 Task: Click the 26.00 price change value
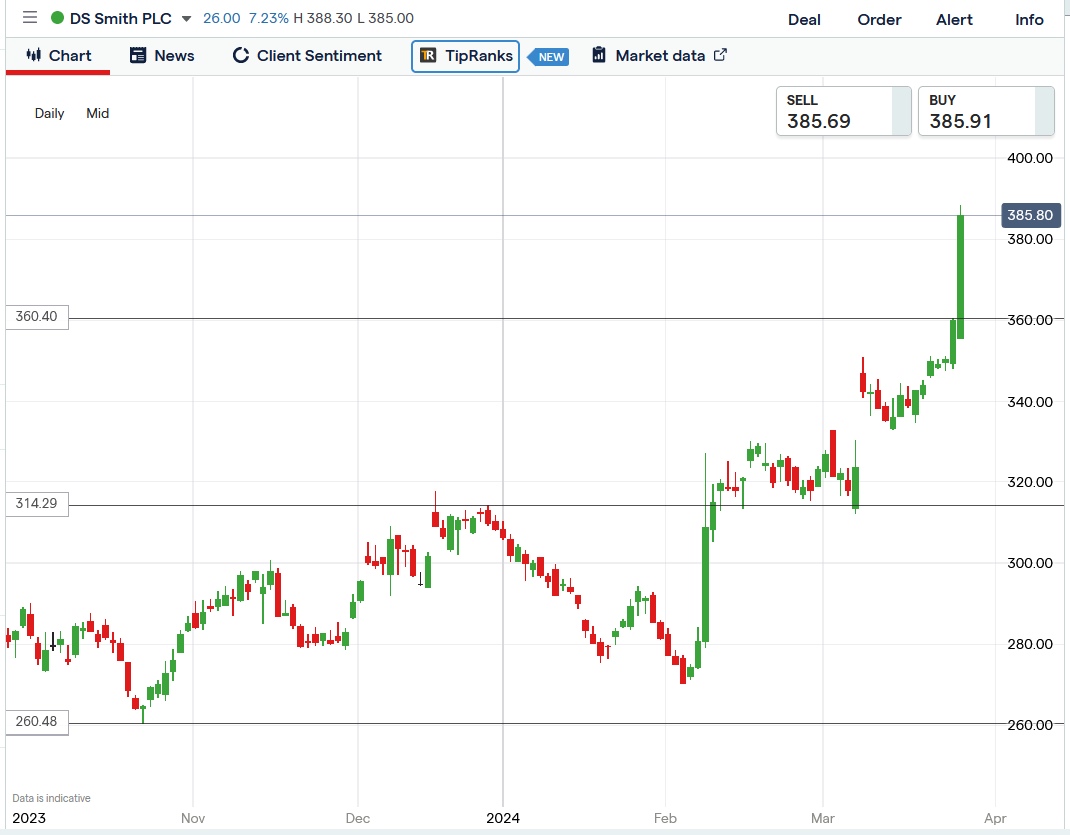(x=221, y=18)
